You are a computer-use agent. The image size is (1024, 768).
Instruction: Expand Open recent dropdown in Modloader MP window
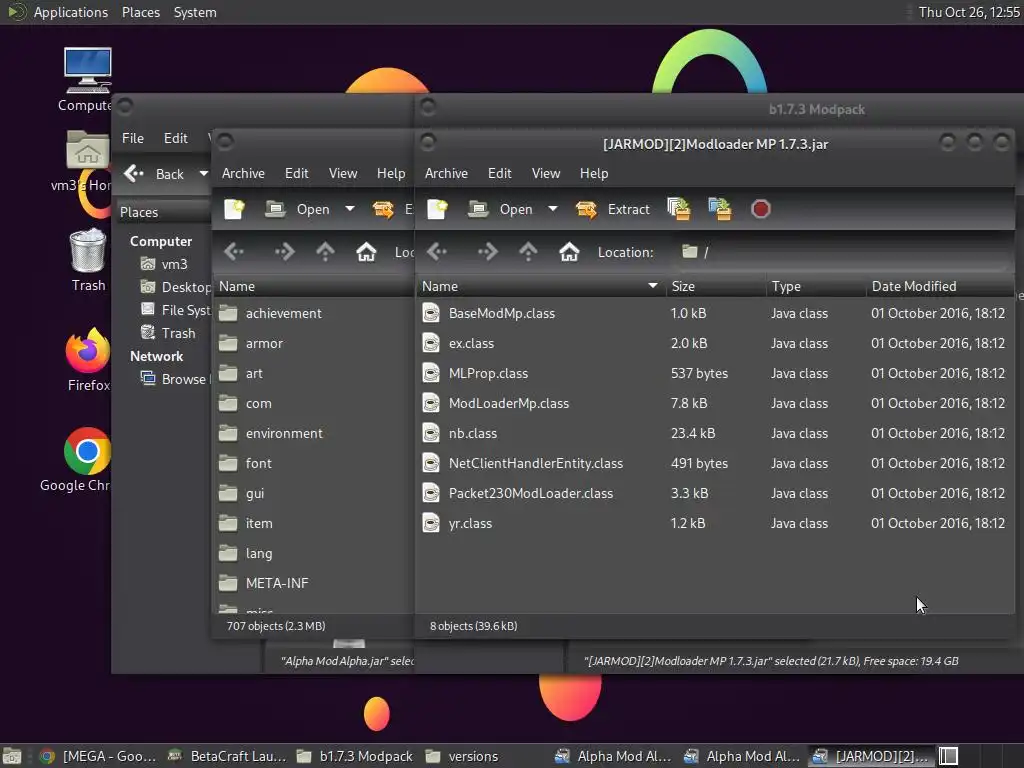(552, 209)
